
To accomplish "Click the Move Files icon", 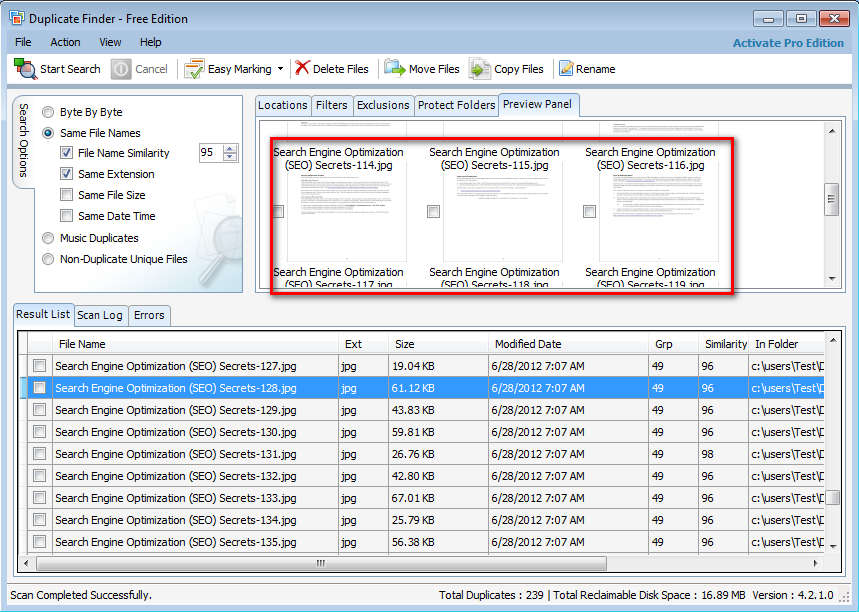I will pyautogui.click(x=395, y=69).
